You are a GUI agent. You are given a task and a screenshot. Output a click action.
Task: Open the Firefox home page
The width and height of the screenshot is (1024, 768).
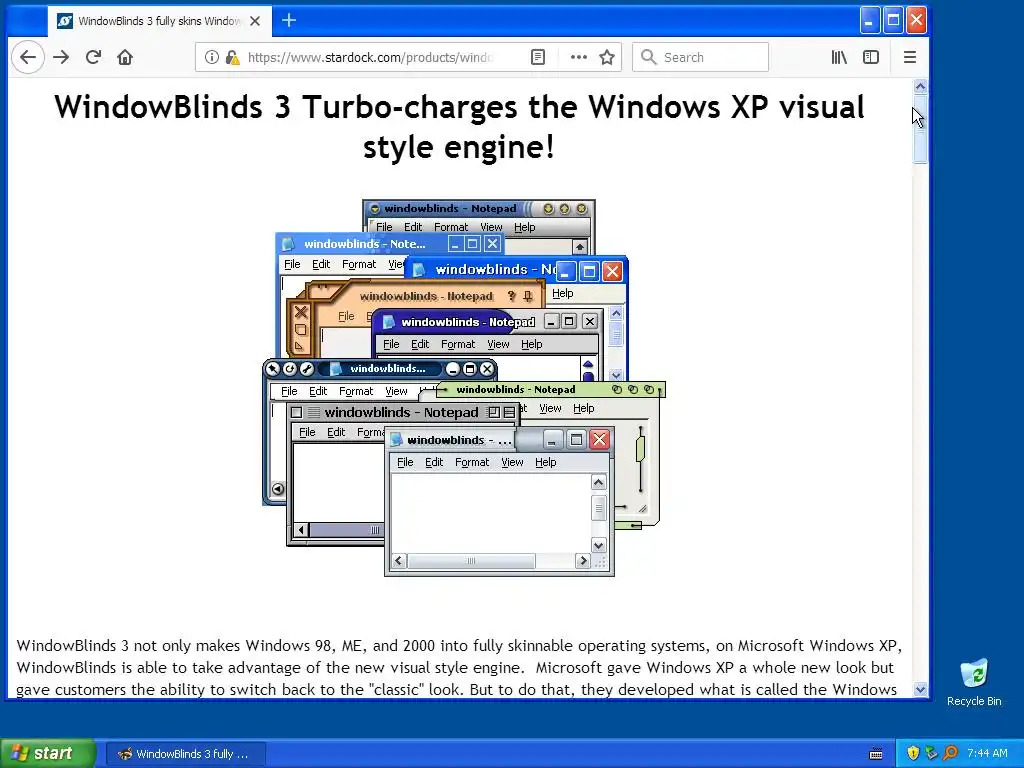coord(125,57)
